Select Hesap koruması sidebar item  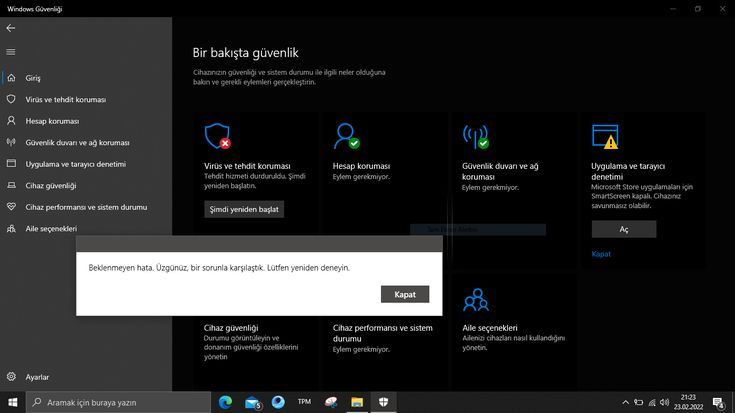(52, 121)
